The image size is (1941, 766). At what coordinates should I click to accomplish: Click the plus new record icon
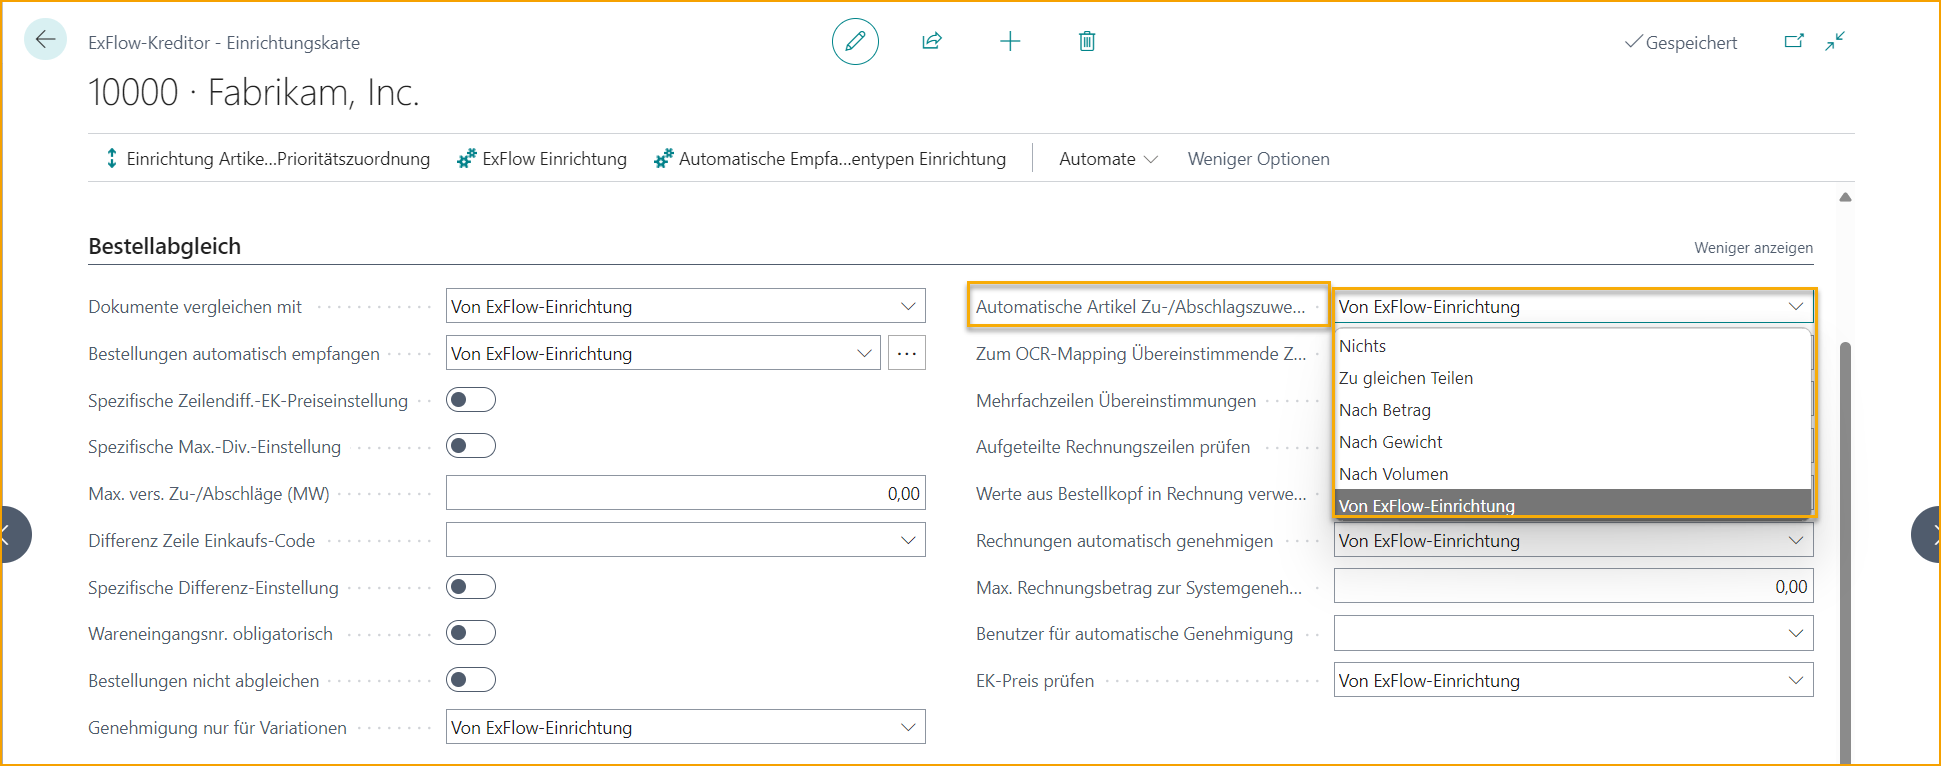click(x=1010, y=41)
